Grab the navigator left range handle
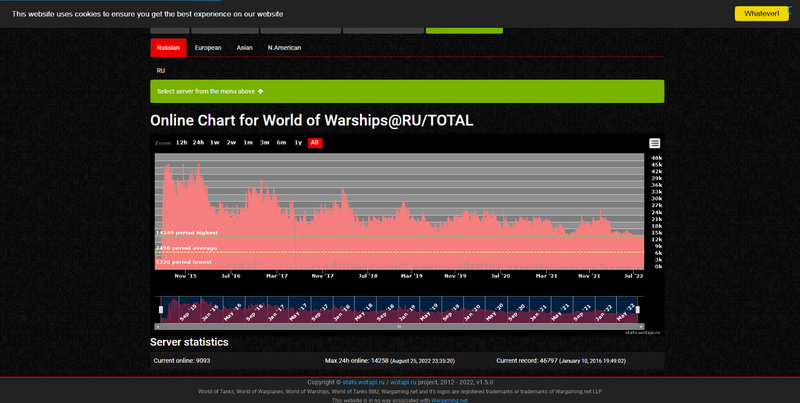The width and height of the screenshot is (800, 403). point(161,310)
